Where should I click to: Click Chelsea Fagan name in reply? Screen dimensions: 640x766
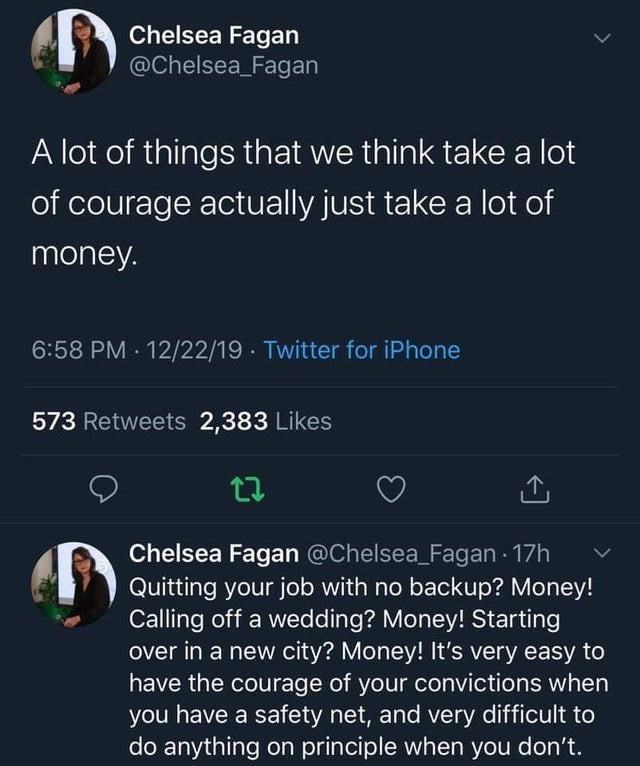214,552
